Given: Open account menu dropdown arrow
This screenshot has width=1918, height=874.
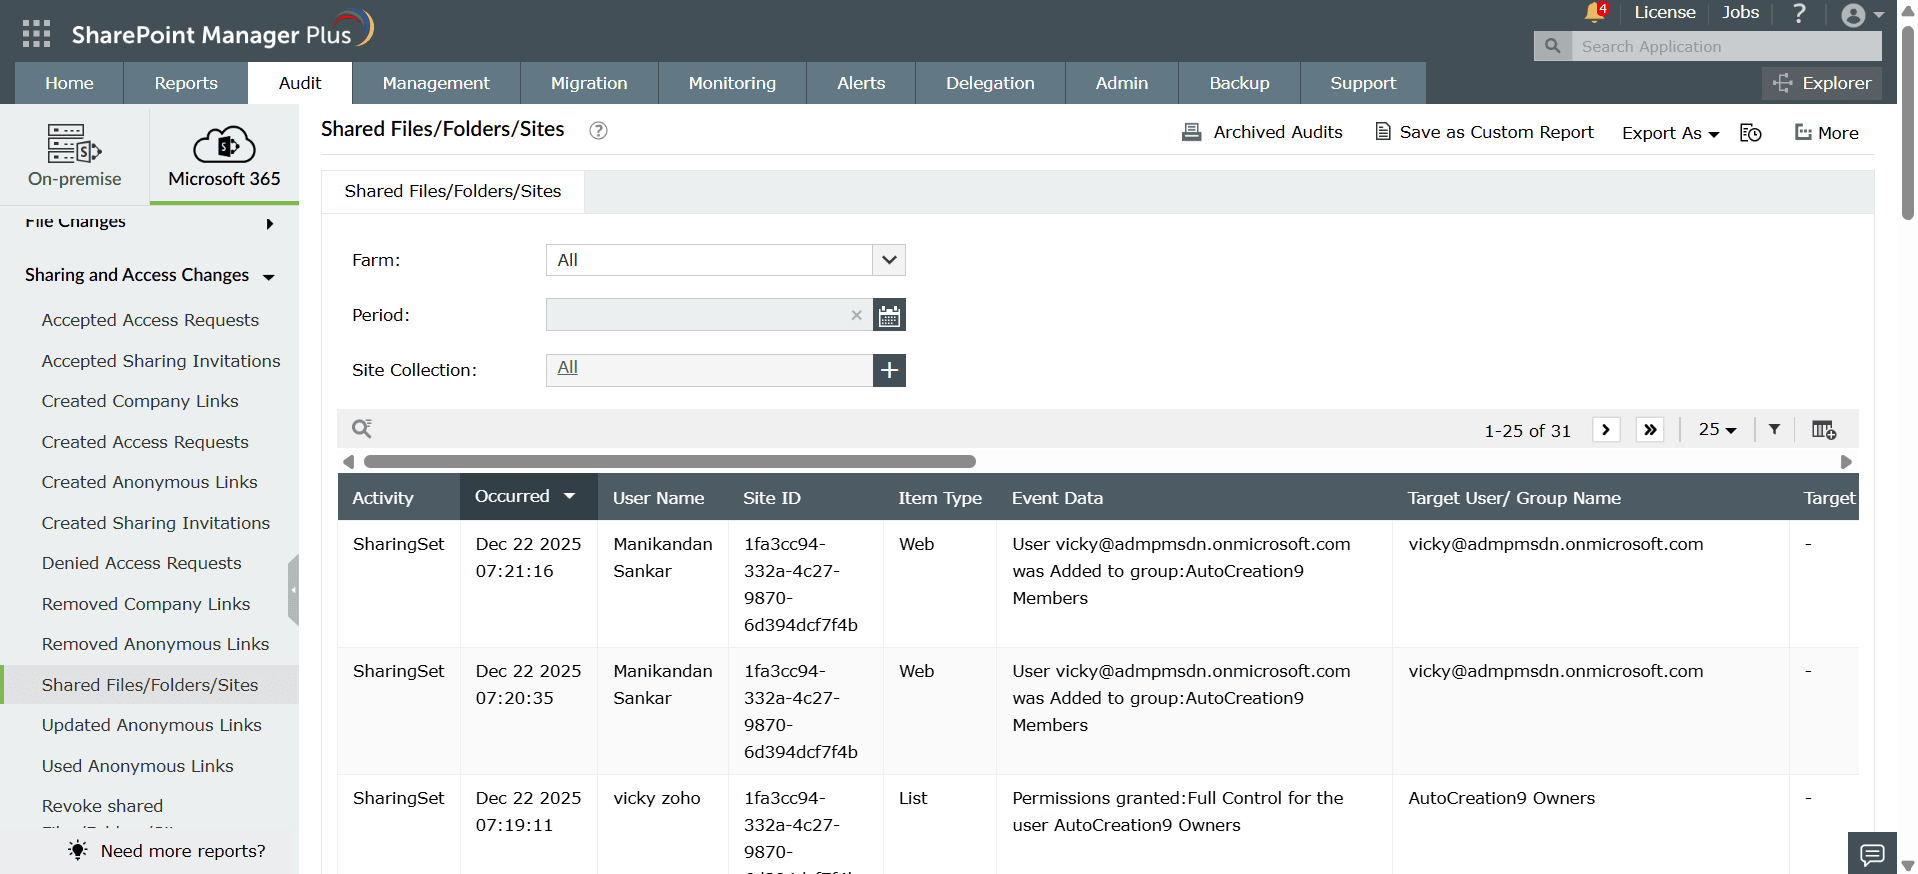Looking at the screenshot, I should 1879,15.
